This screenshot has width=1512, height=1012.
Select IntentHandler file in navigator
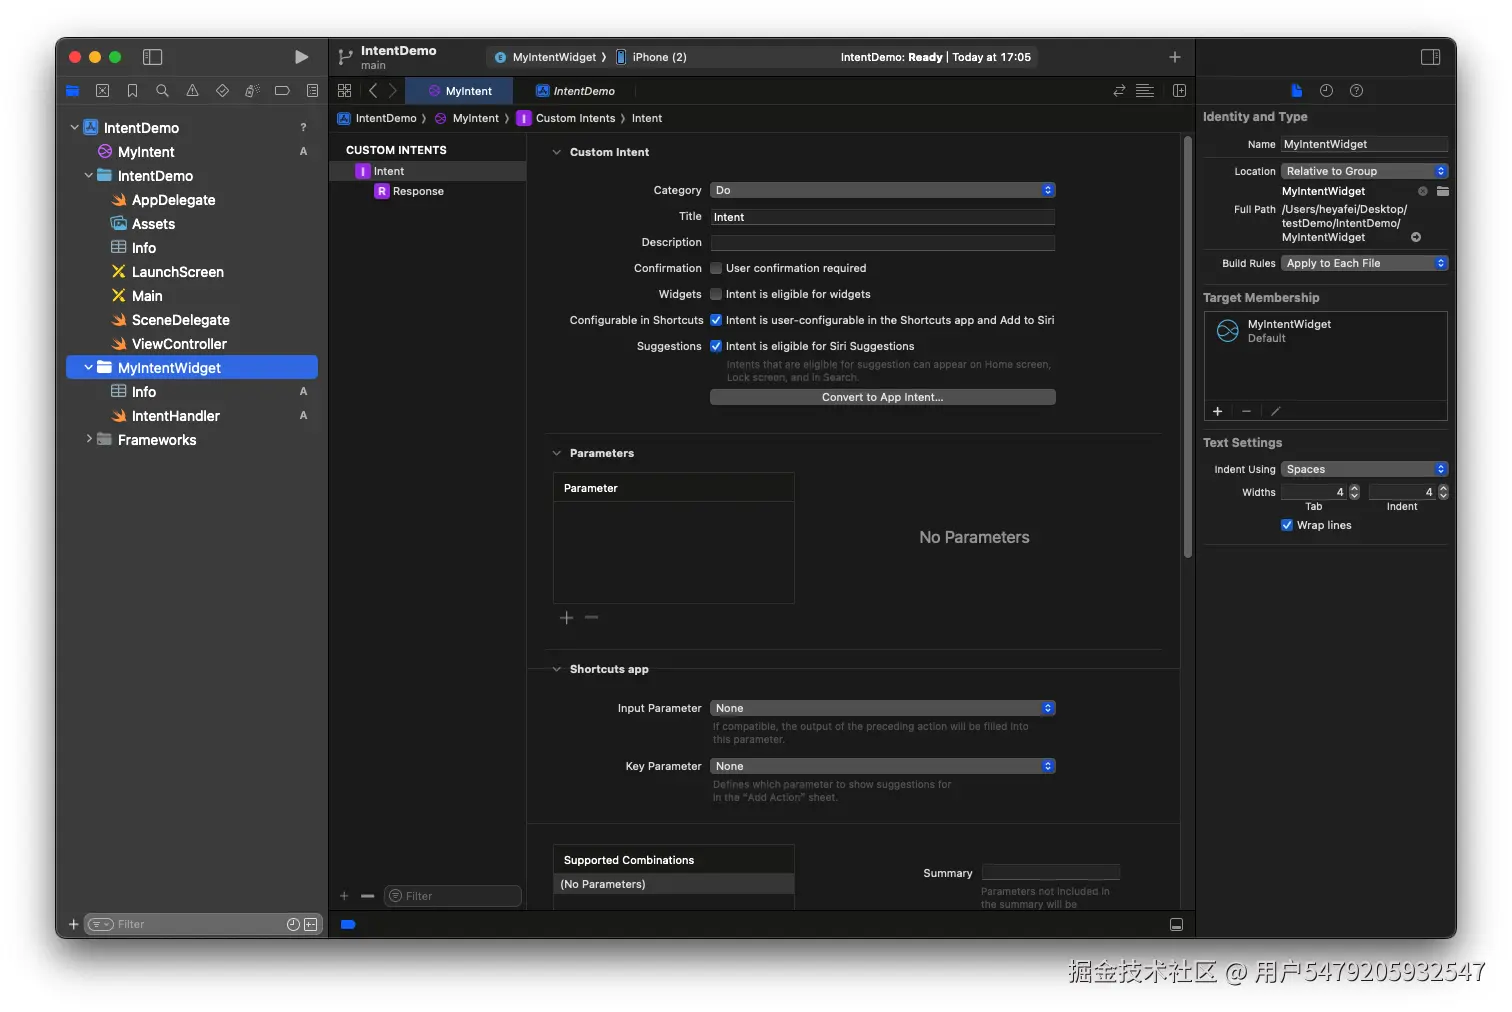175,416
